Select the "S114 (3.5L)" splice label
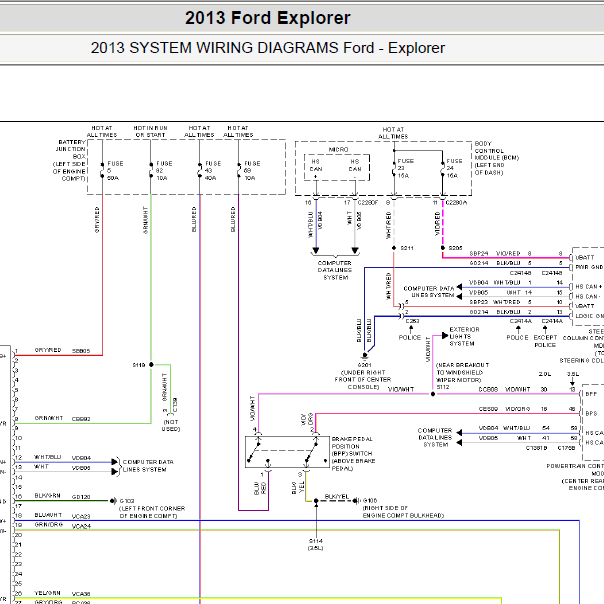 click(315, 545)
